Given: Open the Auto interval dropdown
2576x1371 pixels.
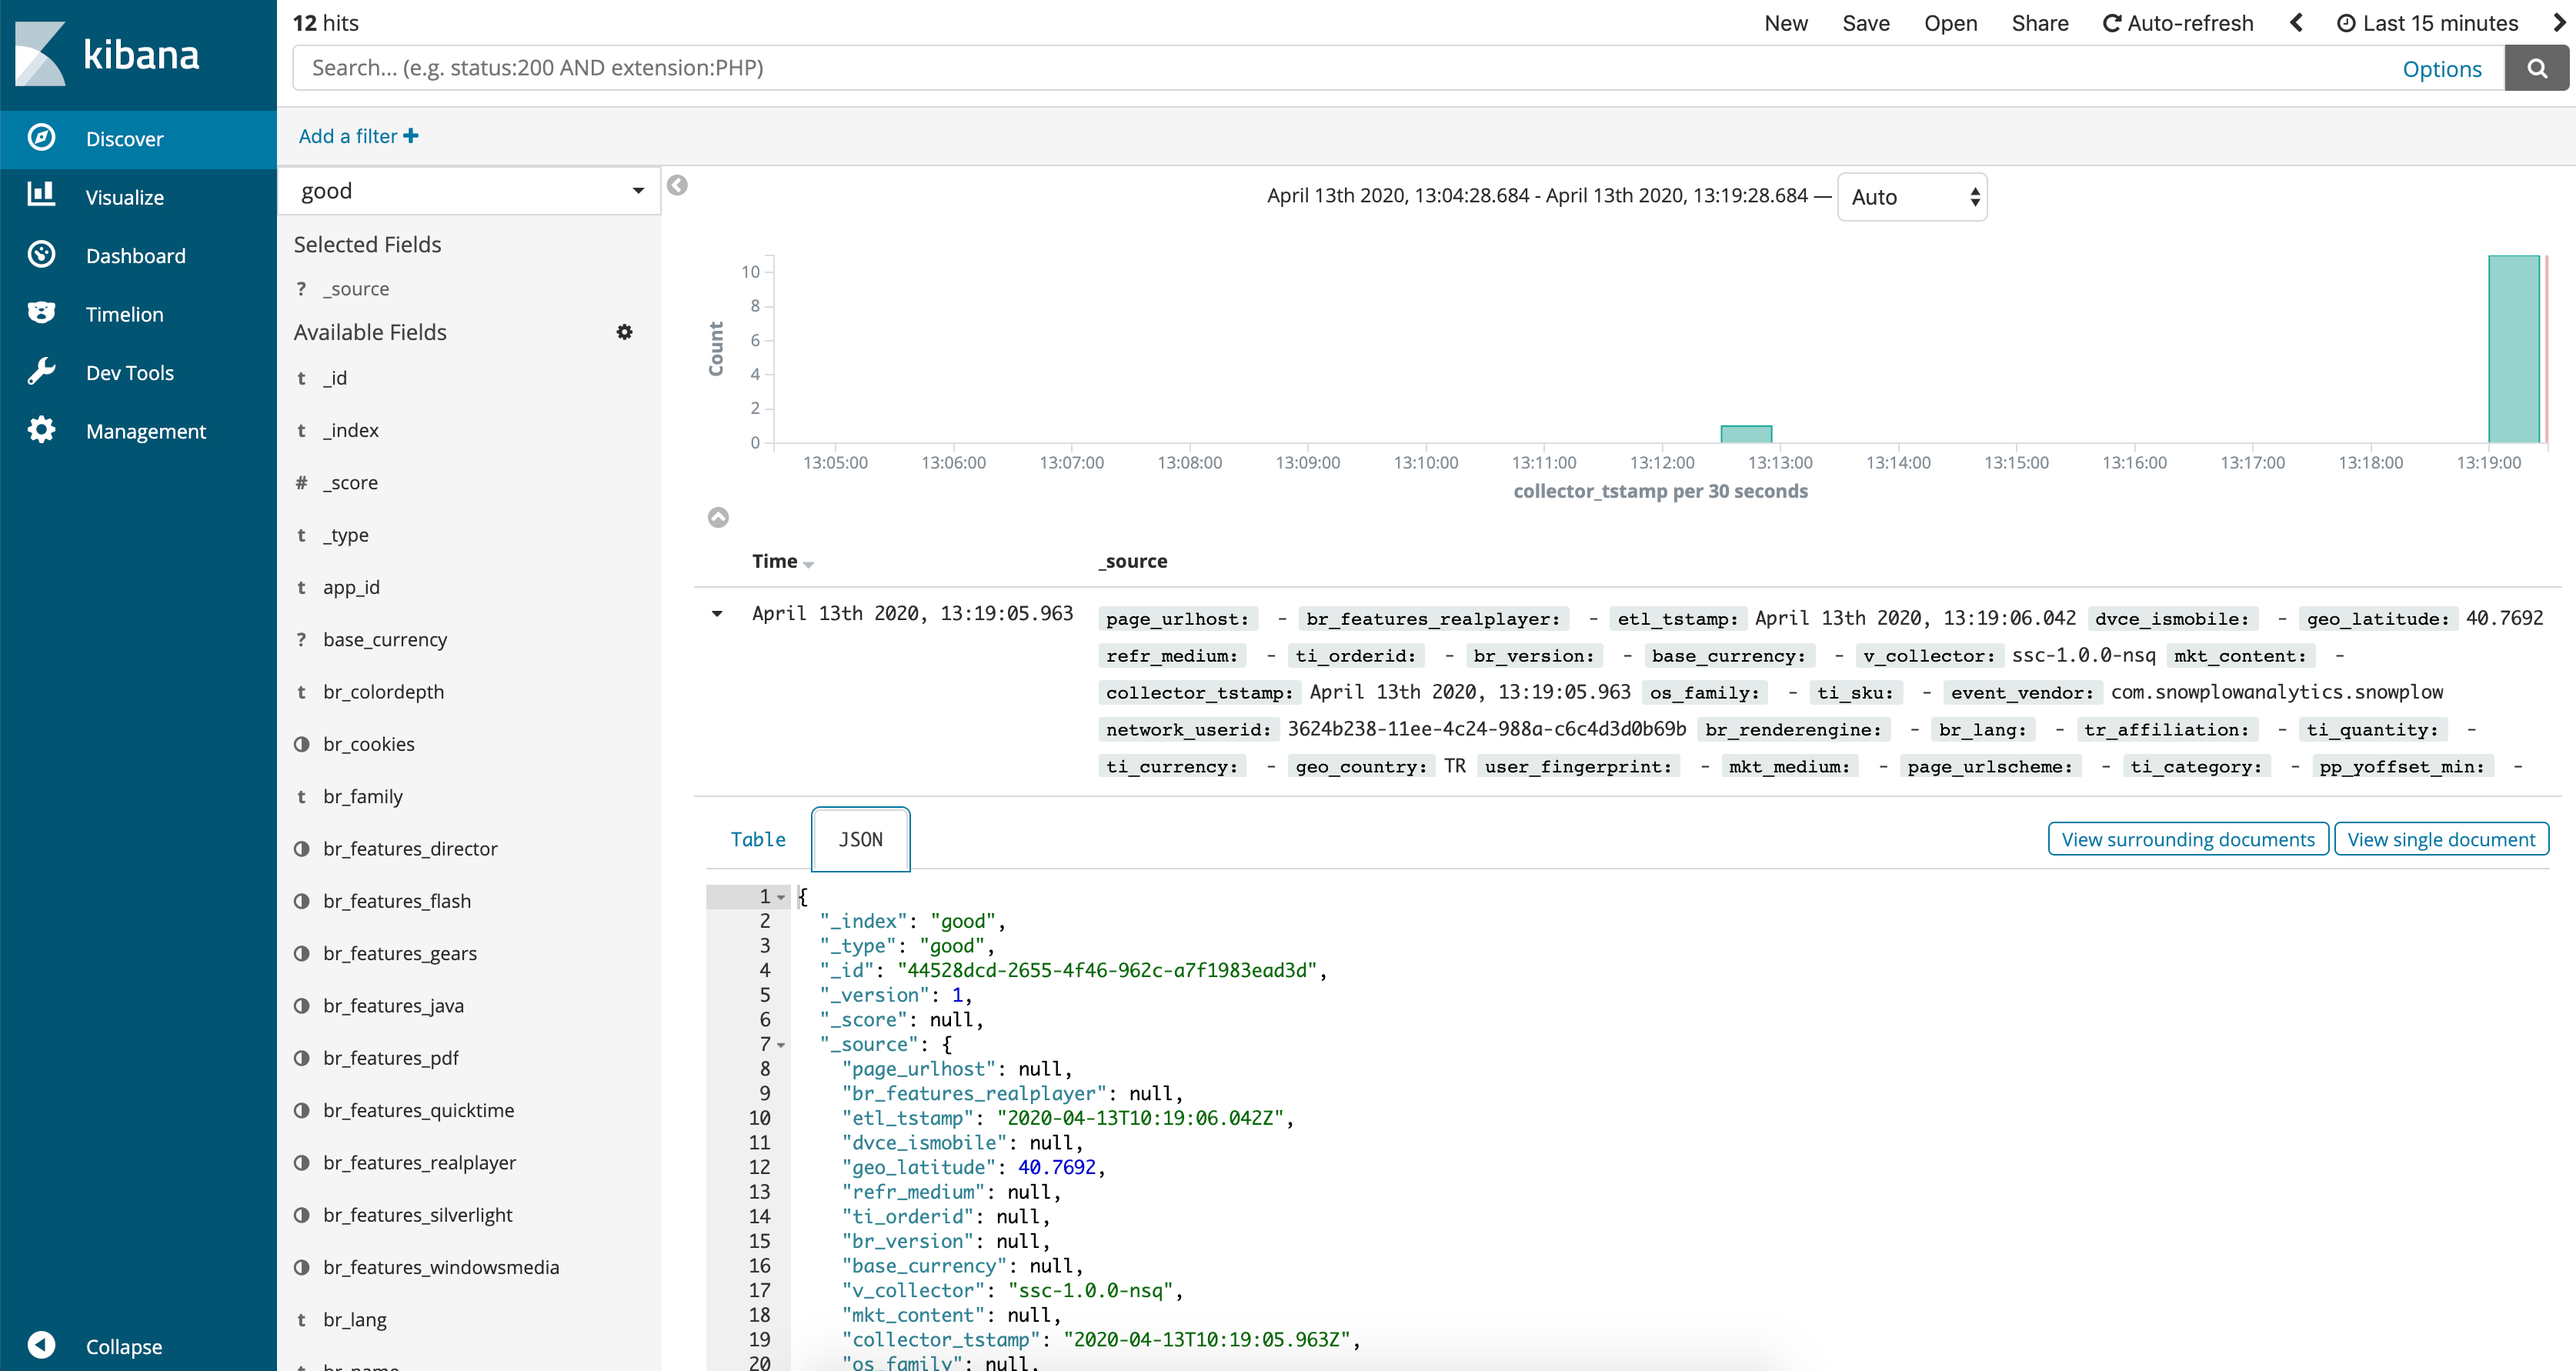Looking at the screenshot, I should click(1911, 197).
